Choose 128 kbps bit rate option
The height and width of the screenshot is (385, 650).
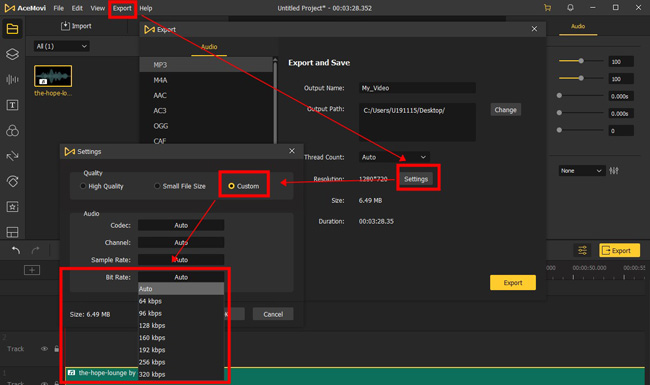pyautogui.click(x=181, y=325)
